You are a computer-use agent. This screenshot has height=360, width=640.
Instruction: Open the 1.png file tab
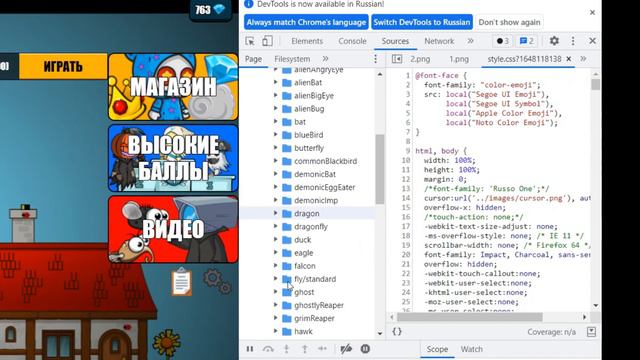click(x=459, y=59)
